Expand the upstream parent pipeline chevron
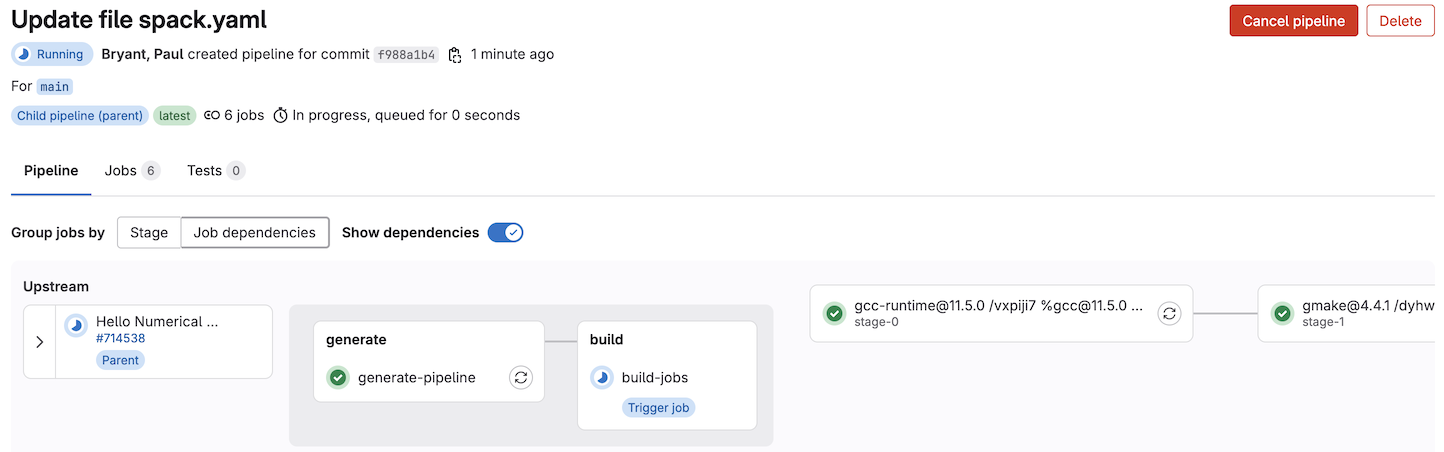1444x452 pixels. click(x=39, y=342)
